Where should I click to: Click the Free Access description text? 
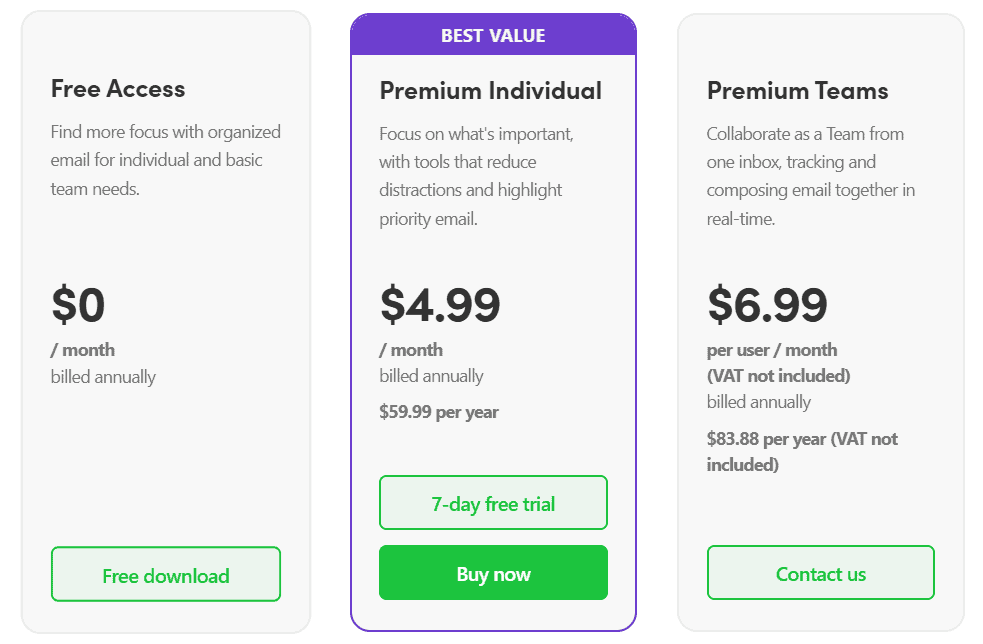pyautogui.click(x=166, y=160)
